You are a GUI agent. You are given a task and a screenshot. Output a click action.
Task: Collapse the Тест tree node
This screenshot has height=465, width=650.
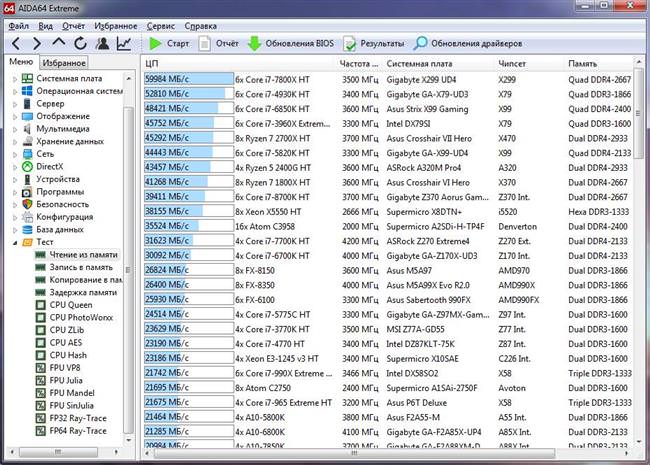pos(15,242)
